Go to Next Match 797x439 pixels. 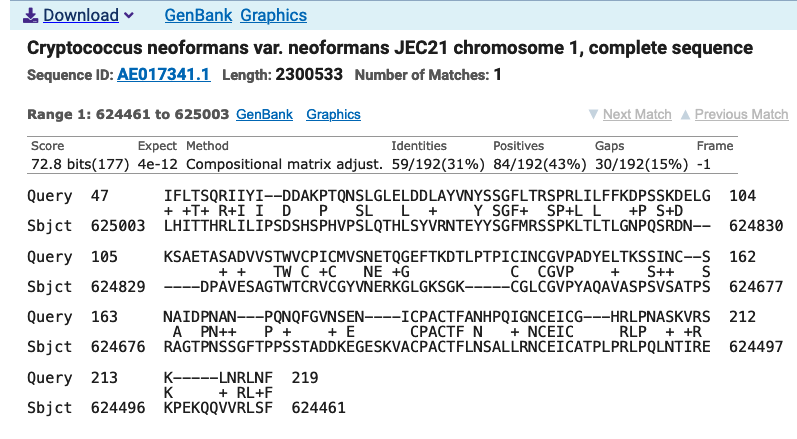(x=637, y=114)
